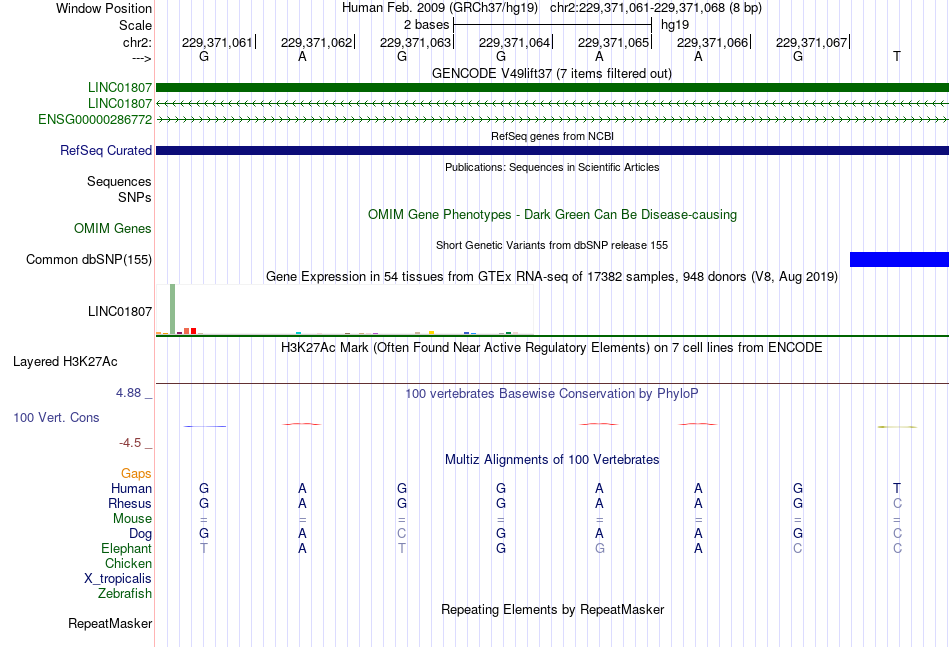Viewport: 950px width, 647px height.
Task: Click the GTEx Gene Expression title text
Action: pyautogui.click(x=552, y=277)
